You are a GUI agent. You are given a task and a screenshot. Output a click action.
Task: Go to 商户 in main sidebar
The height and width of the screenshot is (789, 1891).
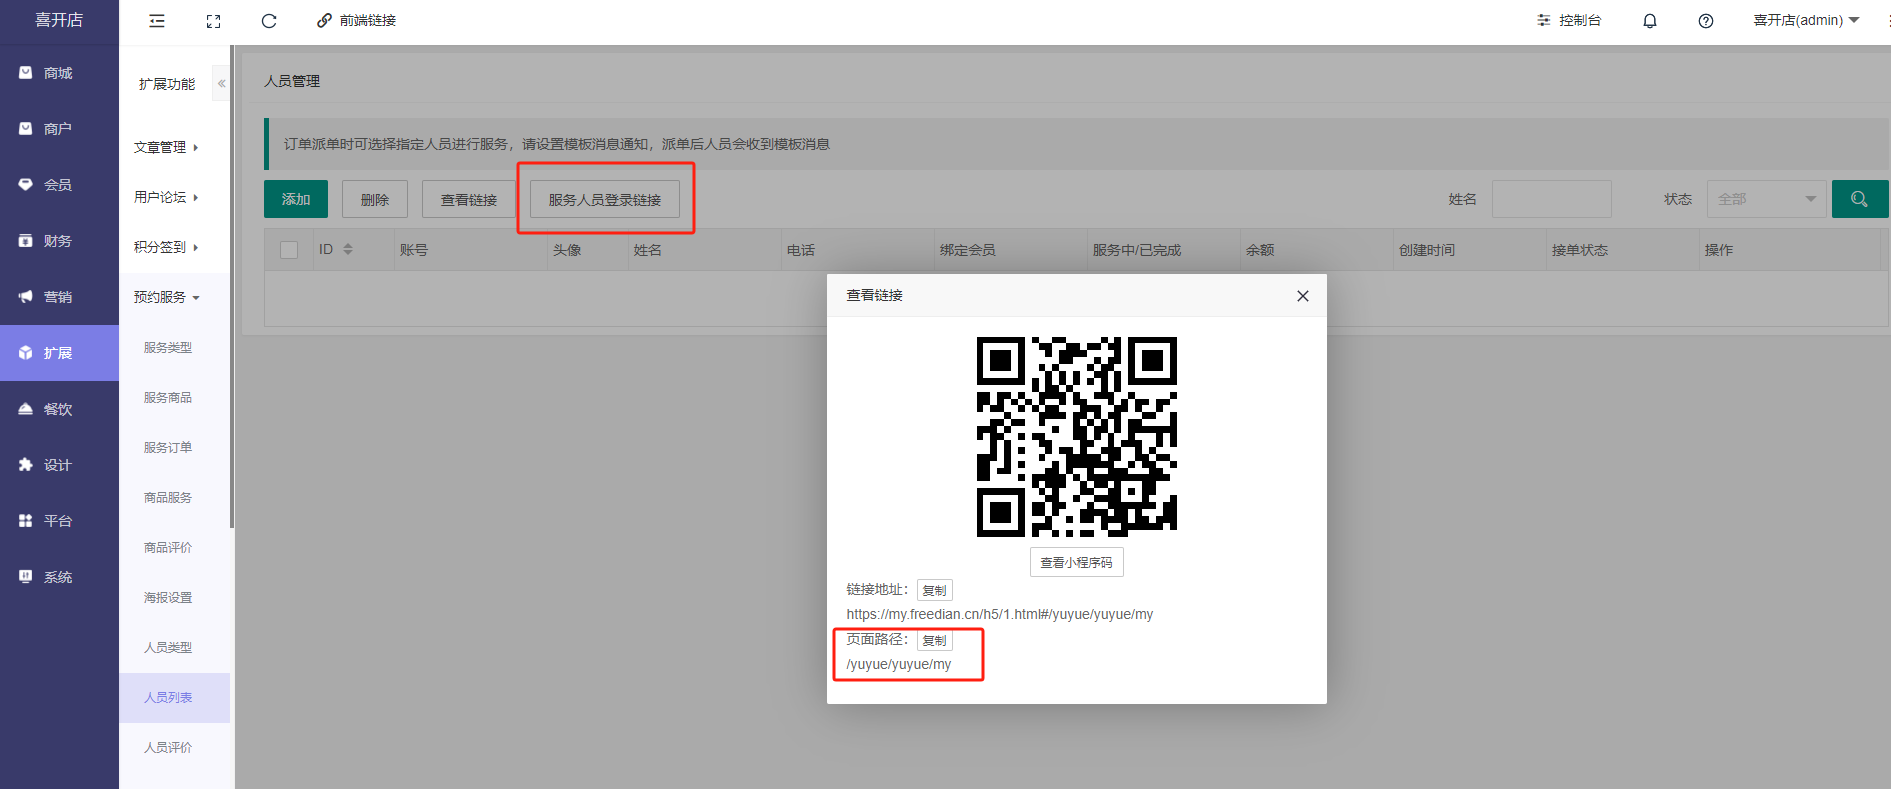point(59,129)
